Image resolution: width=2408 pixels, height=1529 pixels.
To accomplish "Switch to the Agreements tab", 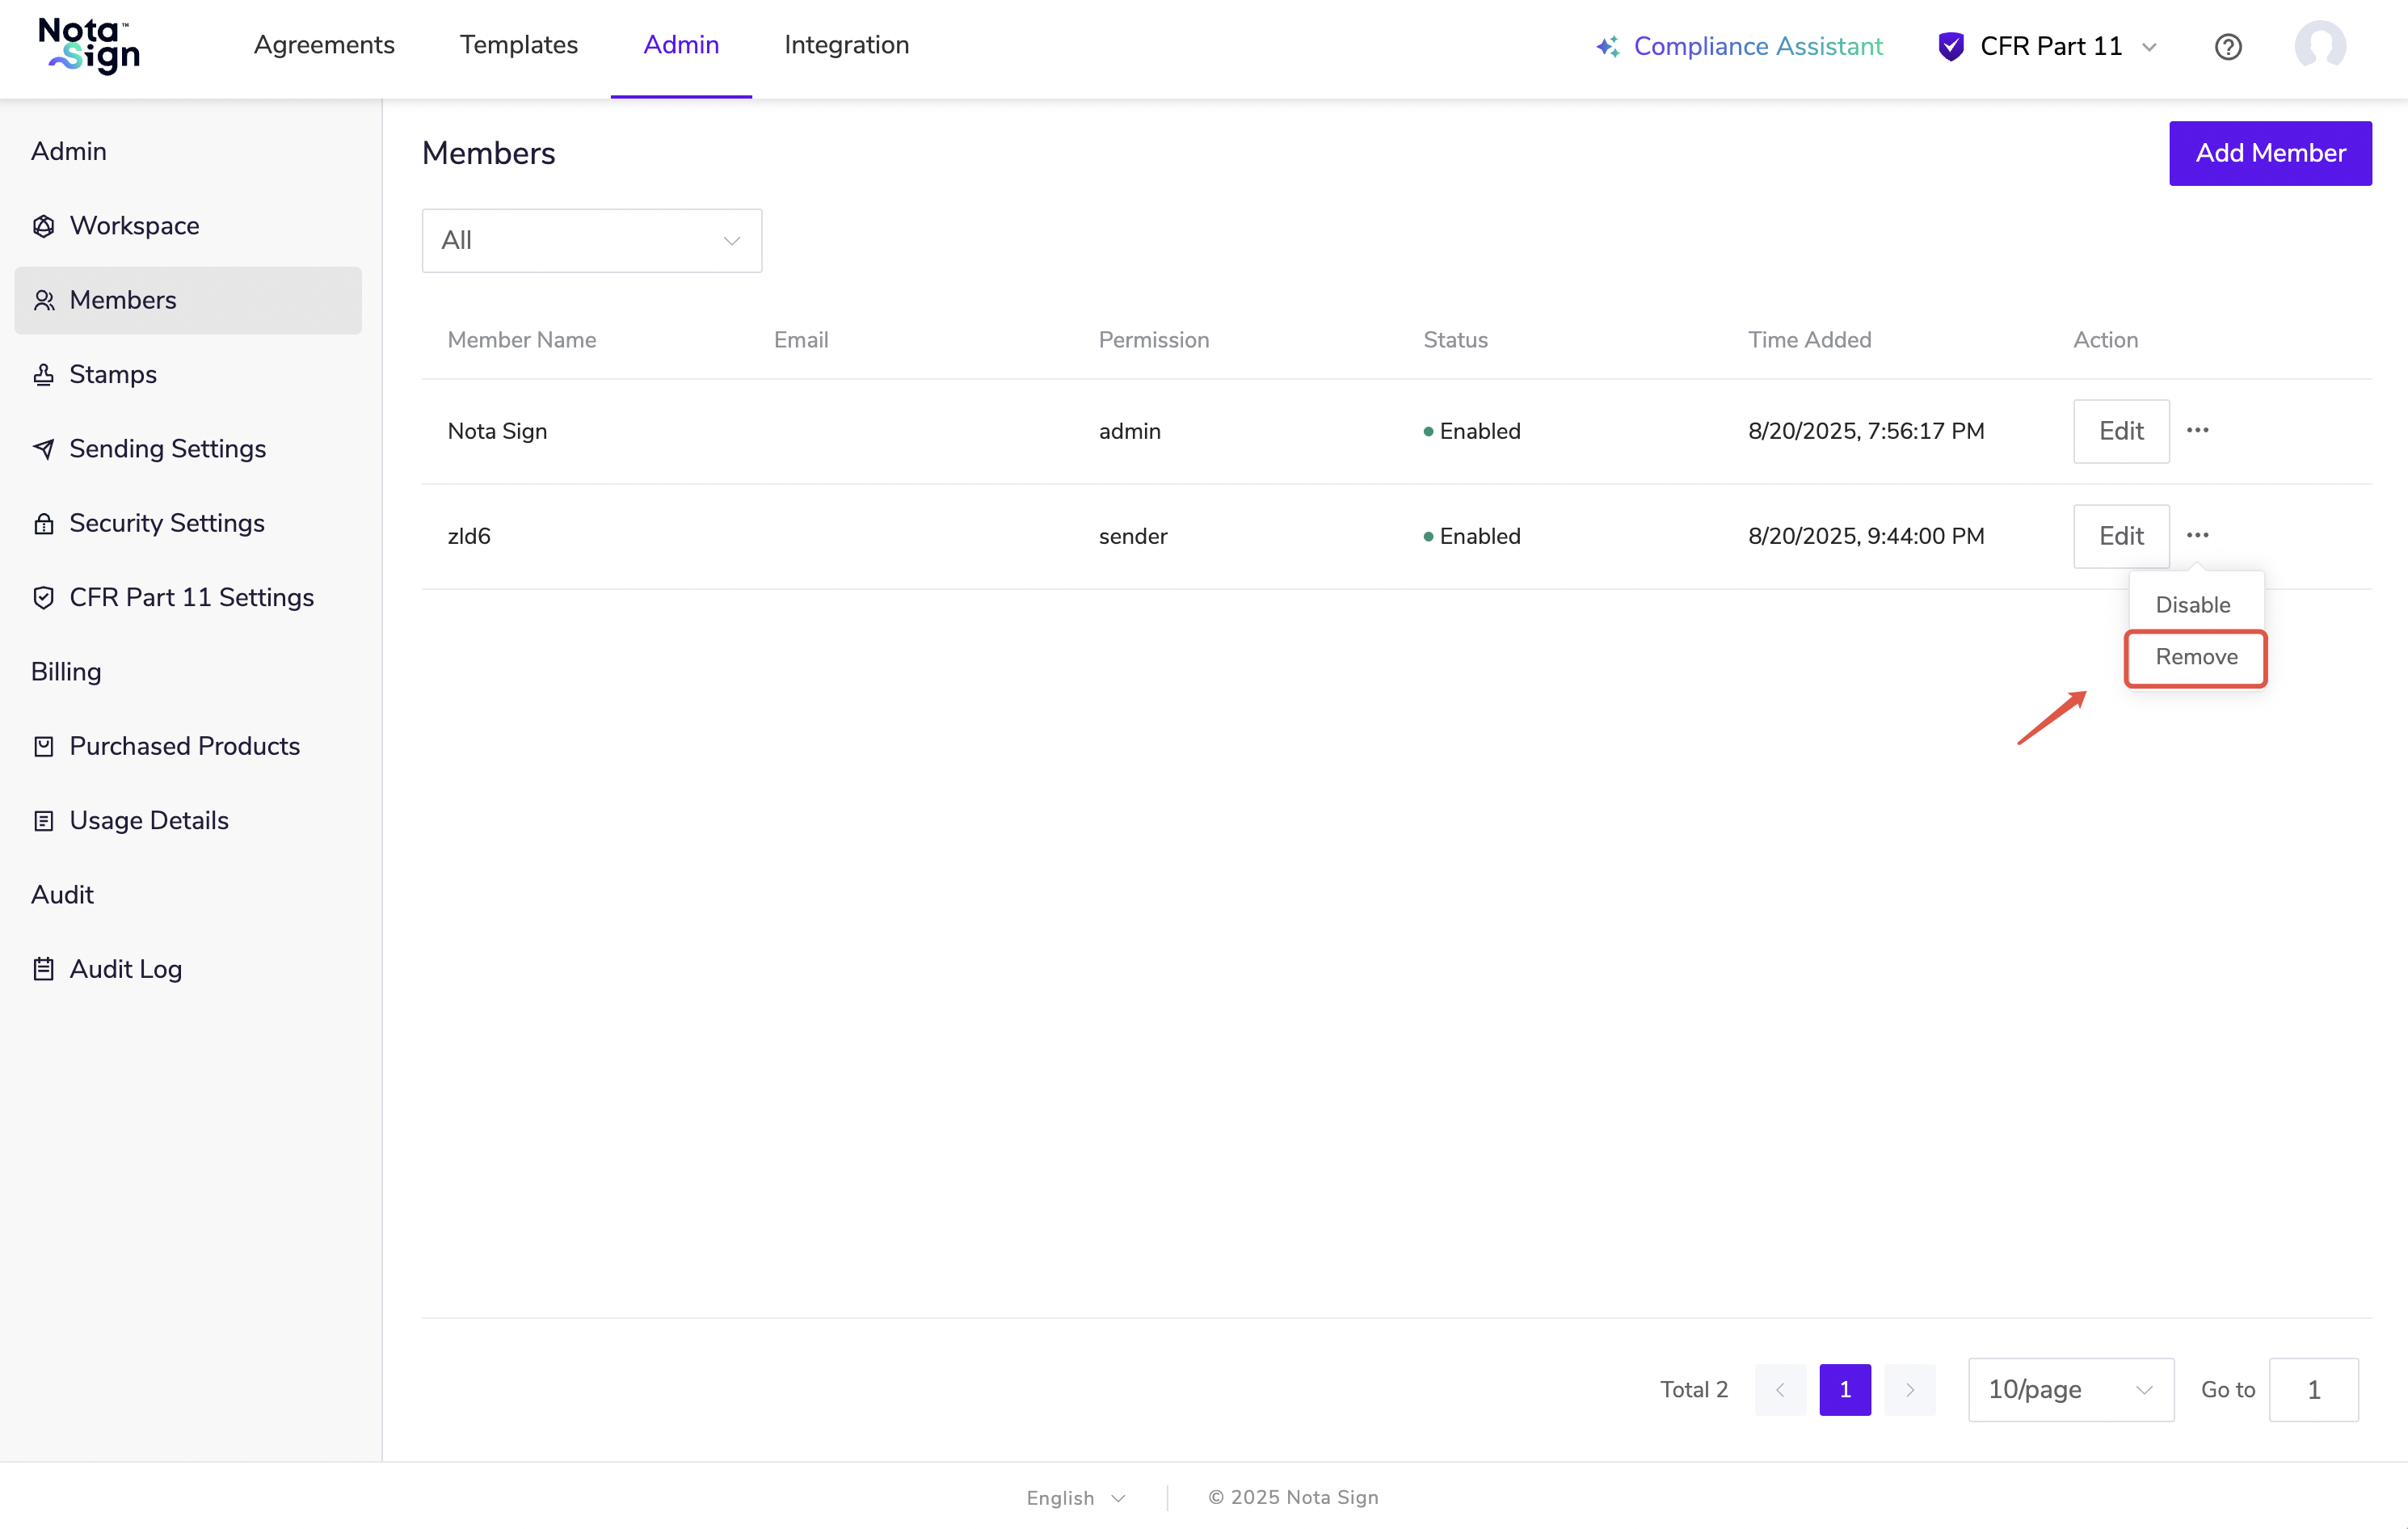I will coord(324,45).
